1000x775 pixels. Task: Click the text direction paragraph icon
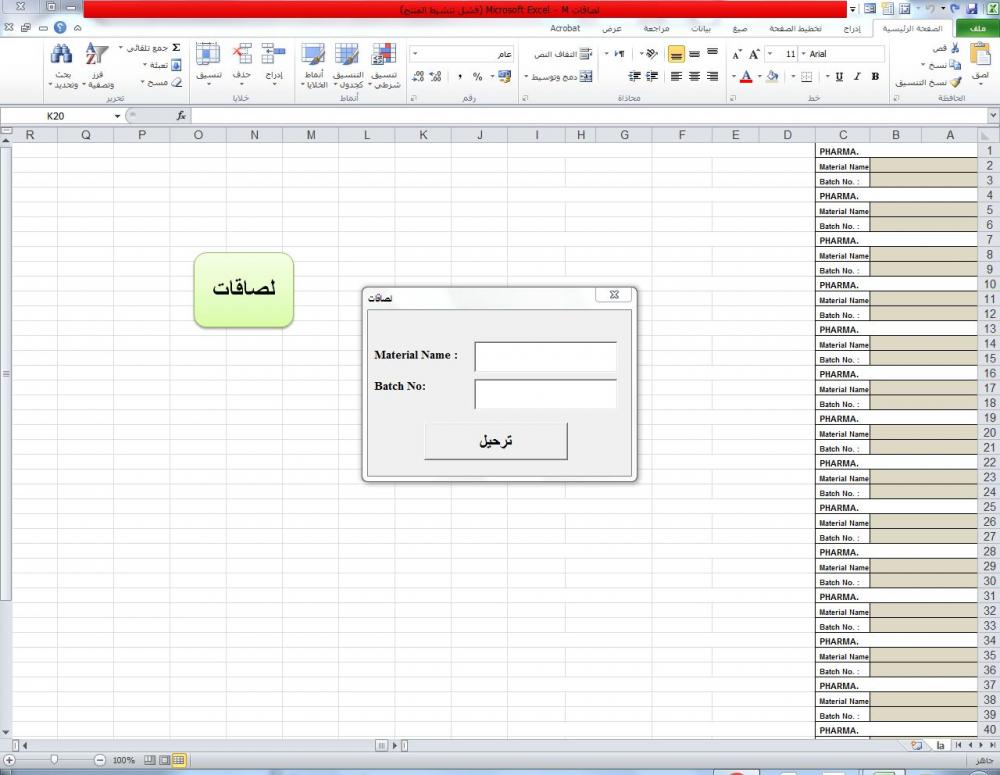(619, 54)
